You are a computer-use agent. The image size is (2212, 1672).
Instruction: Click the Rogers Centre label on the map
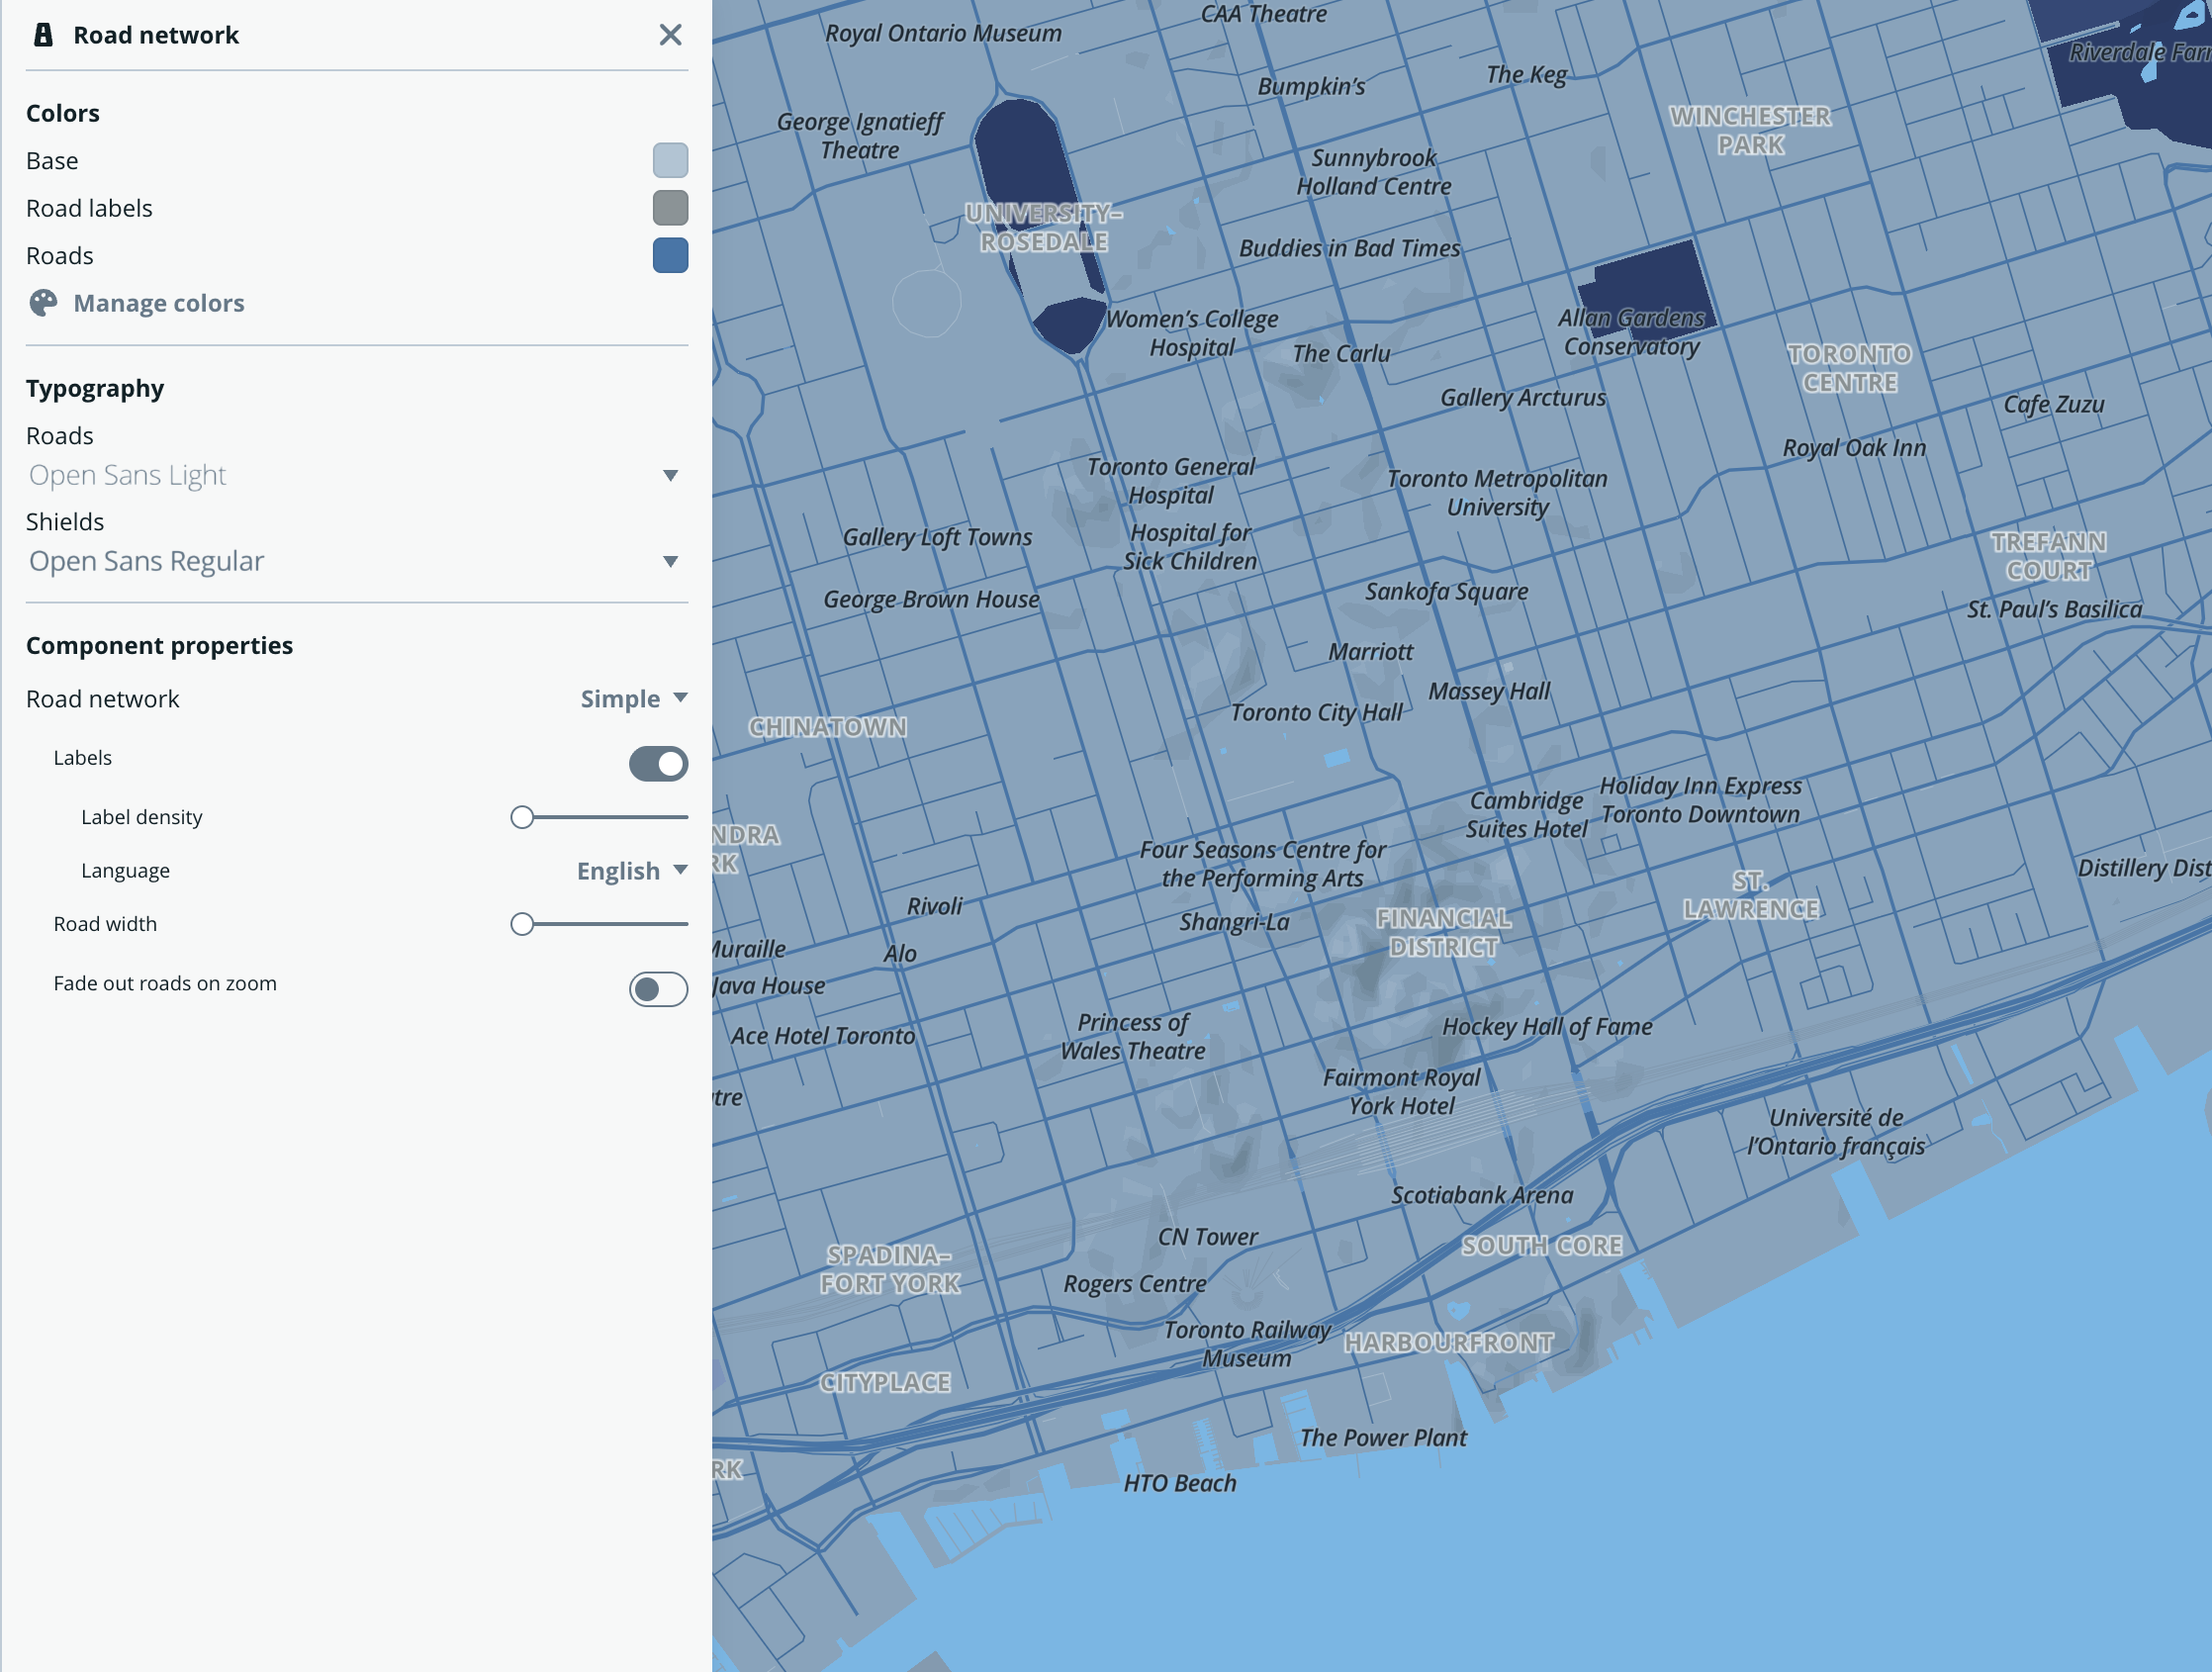(1135, 1284)
